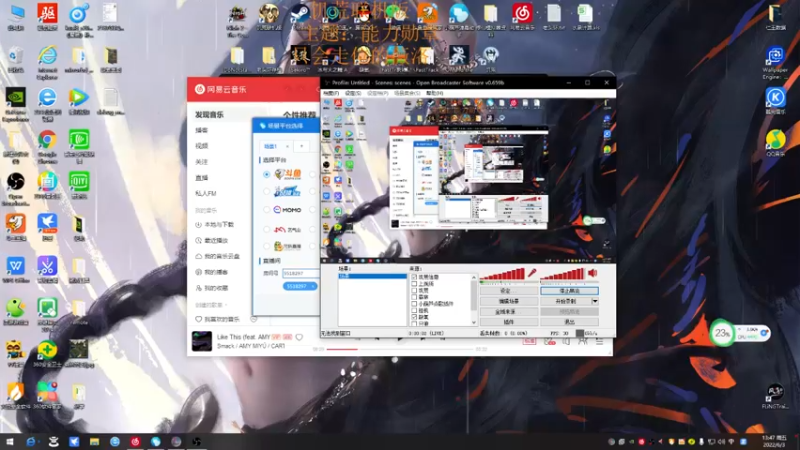Image resolution: width=800 pixels, height=450 pixels.
Task: Check the second source starting with 上 in OBS
Action: click(414, 284)
